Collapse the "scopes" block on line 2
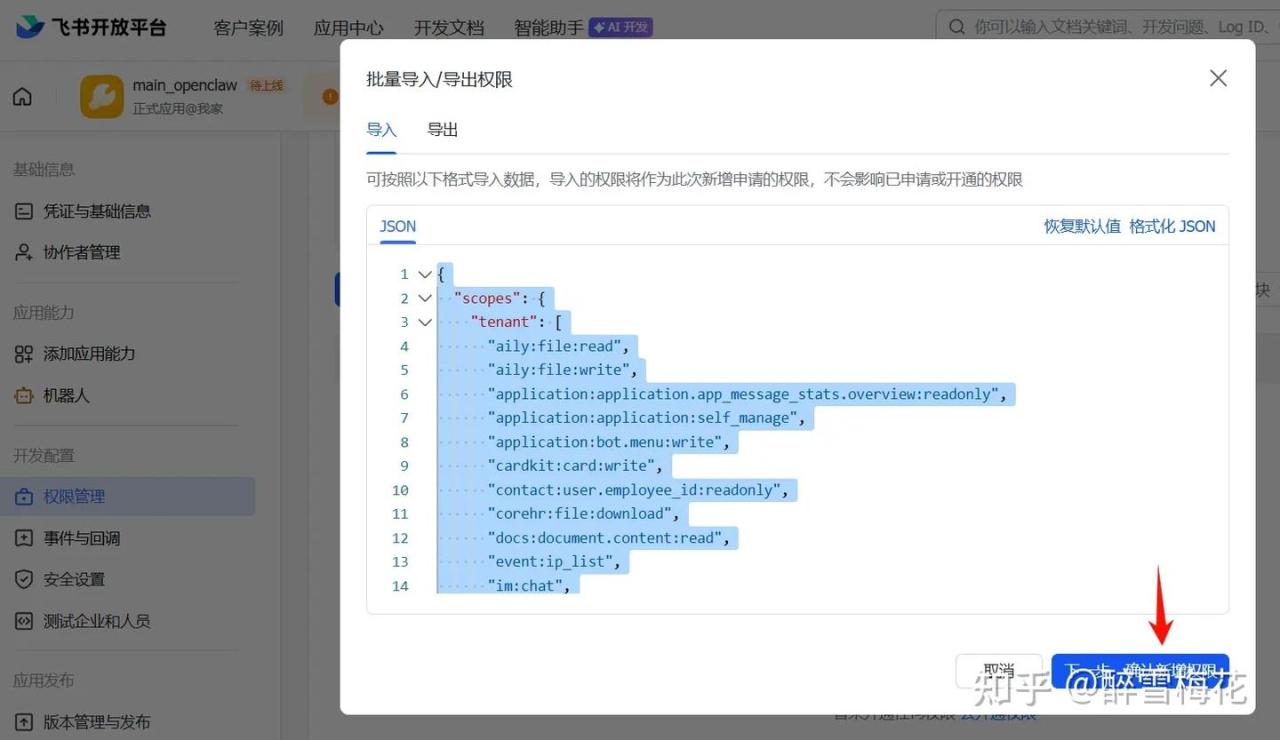The width and height of the screenshot is (1280, 740). coord(425,298)
